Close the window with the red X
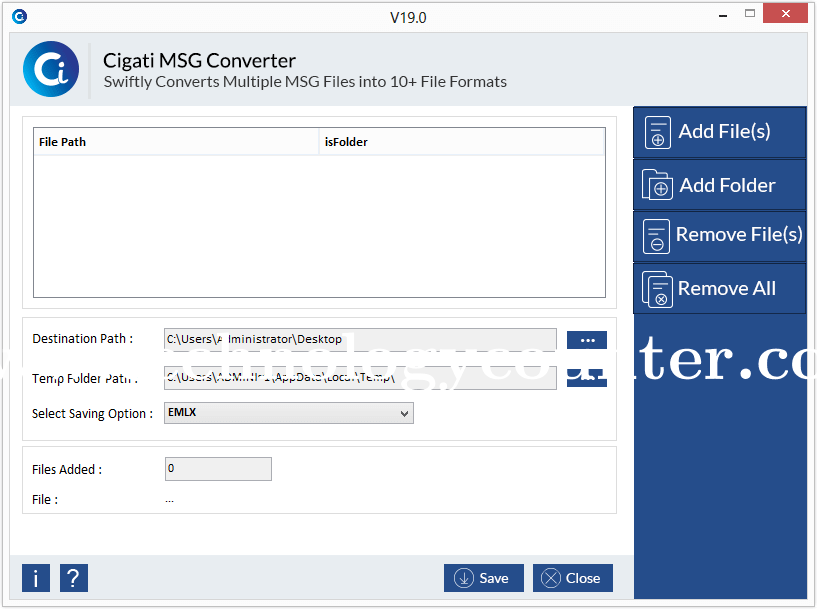Image resolution: width=817 pixels, height=609 pixels. point(785,14)
